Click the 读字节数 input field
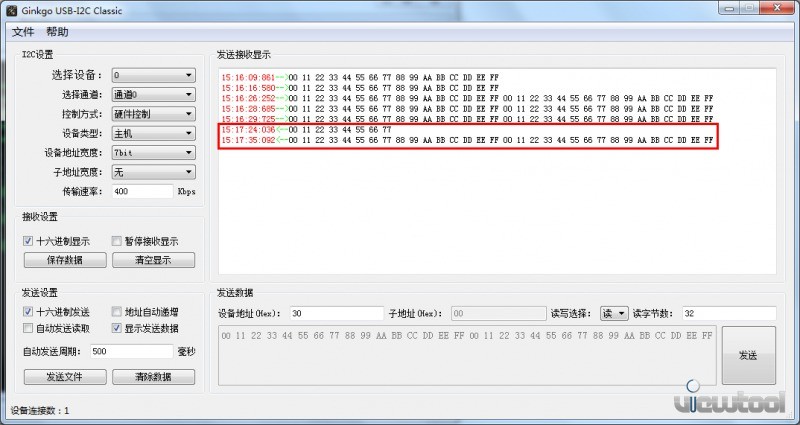This screenshot has height=425, width=800. click(x=730, y=313)
